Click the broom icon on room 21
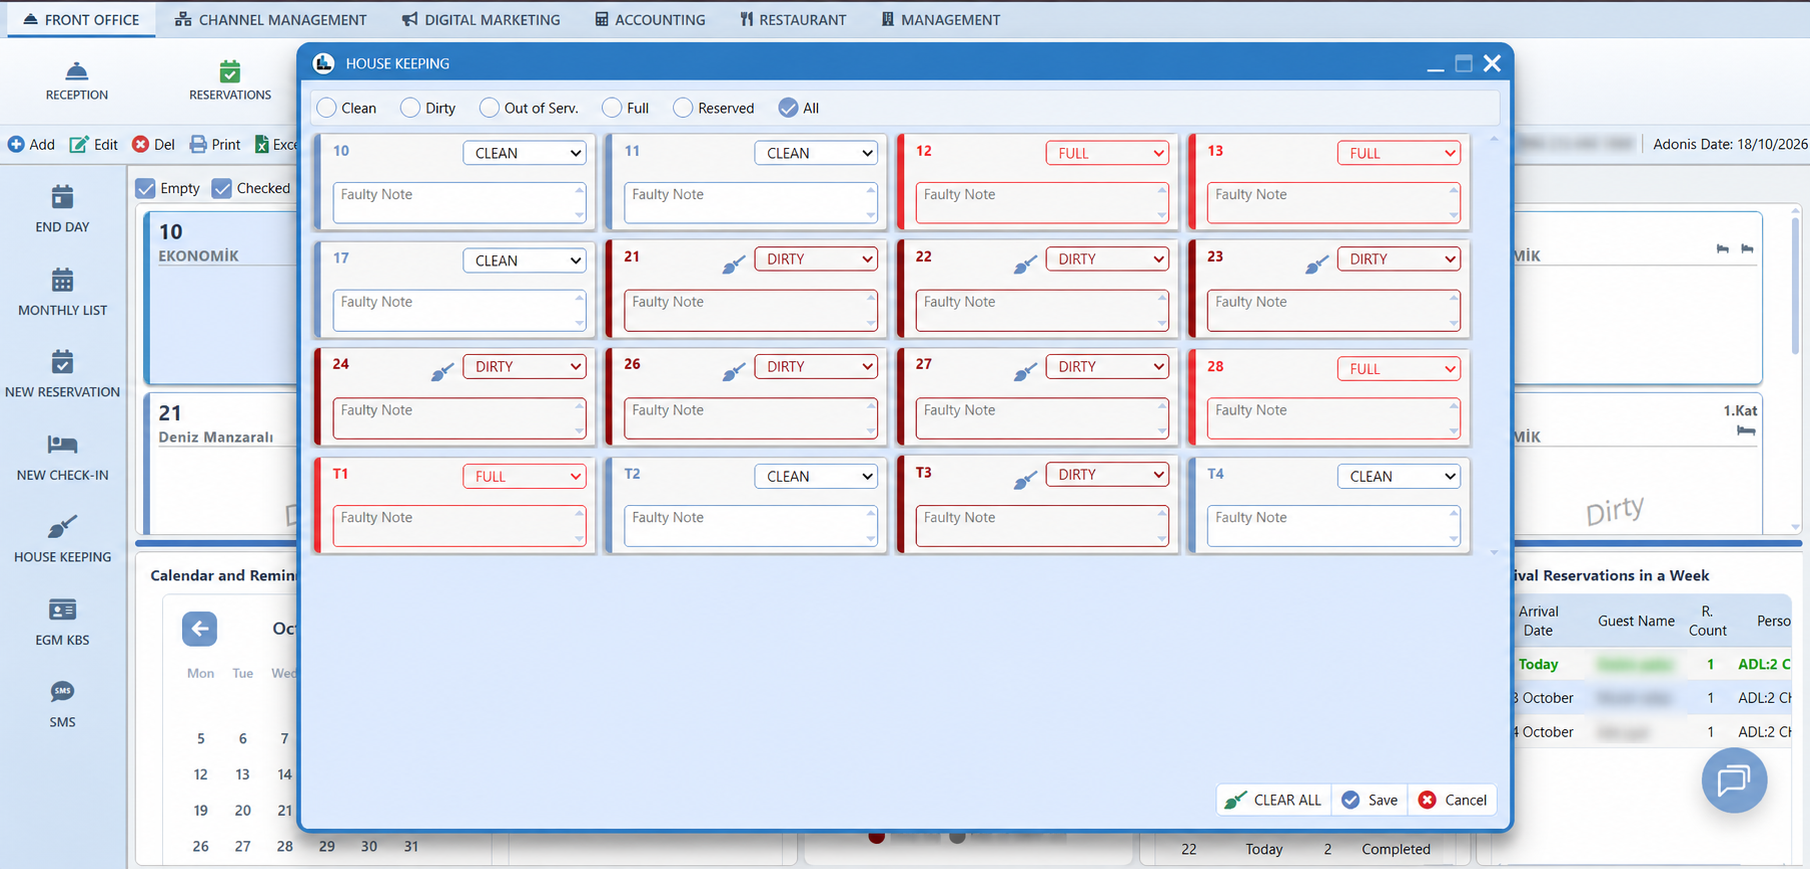Image resolution: width=1810 pixels, height=869 pixels. [734, 264]
